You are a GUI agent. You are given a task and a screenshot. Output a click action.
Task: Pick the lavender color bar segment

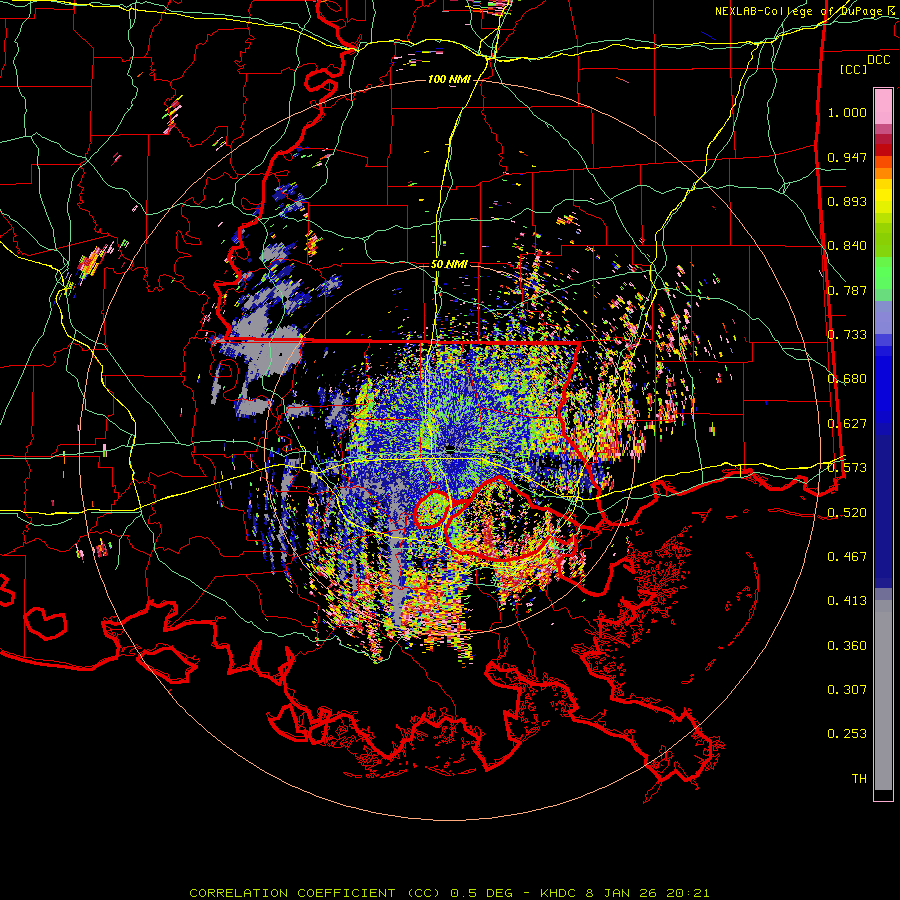pyautogui.click(x=883, y=317)
